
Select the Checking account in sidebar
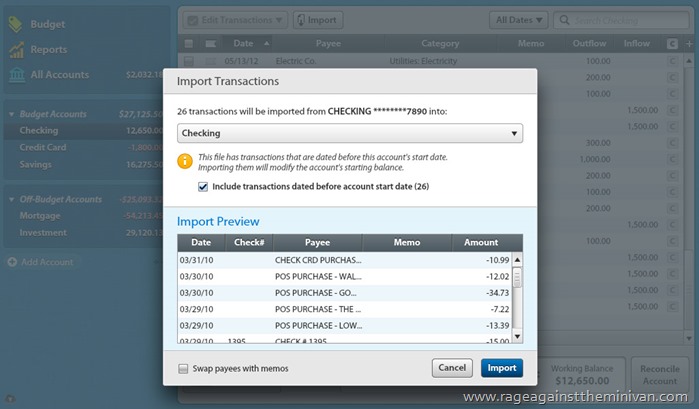85,131
